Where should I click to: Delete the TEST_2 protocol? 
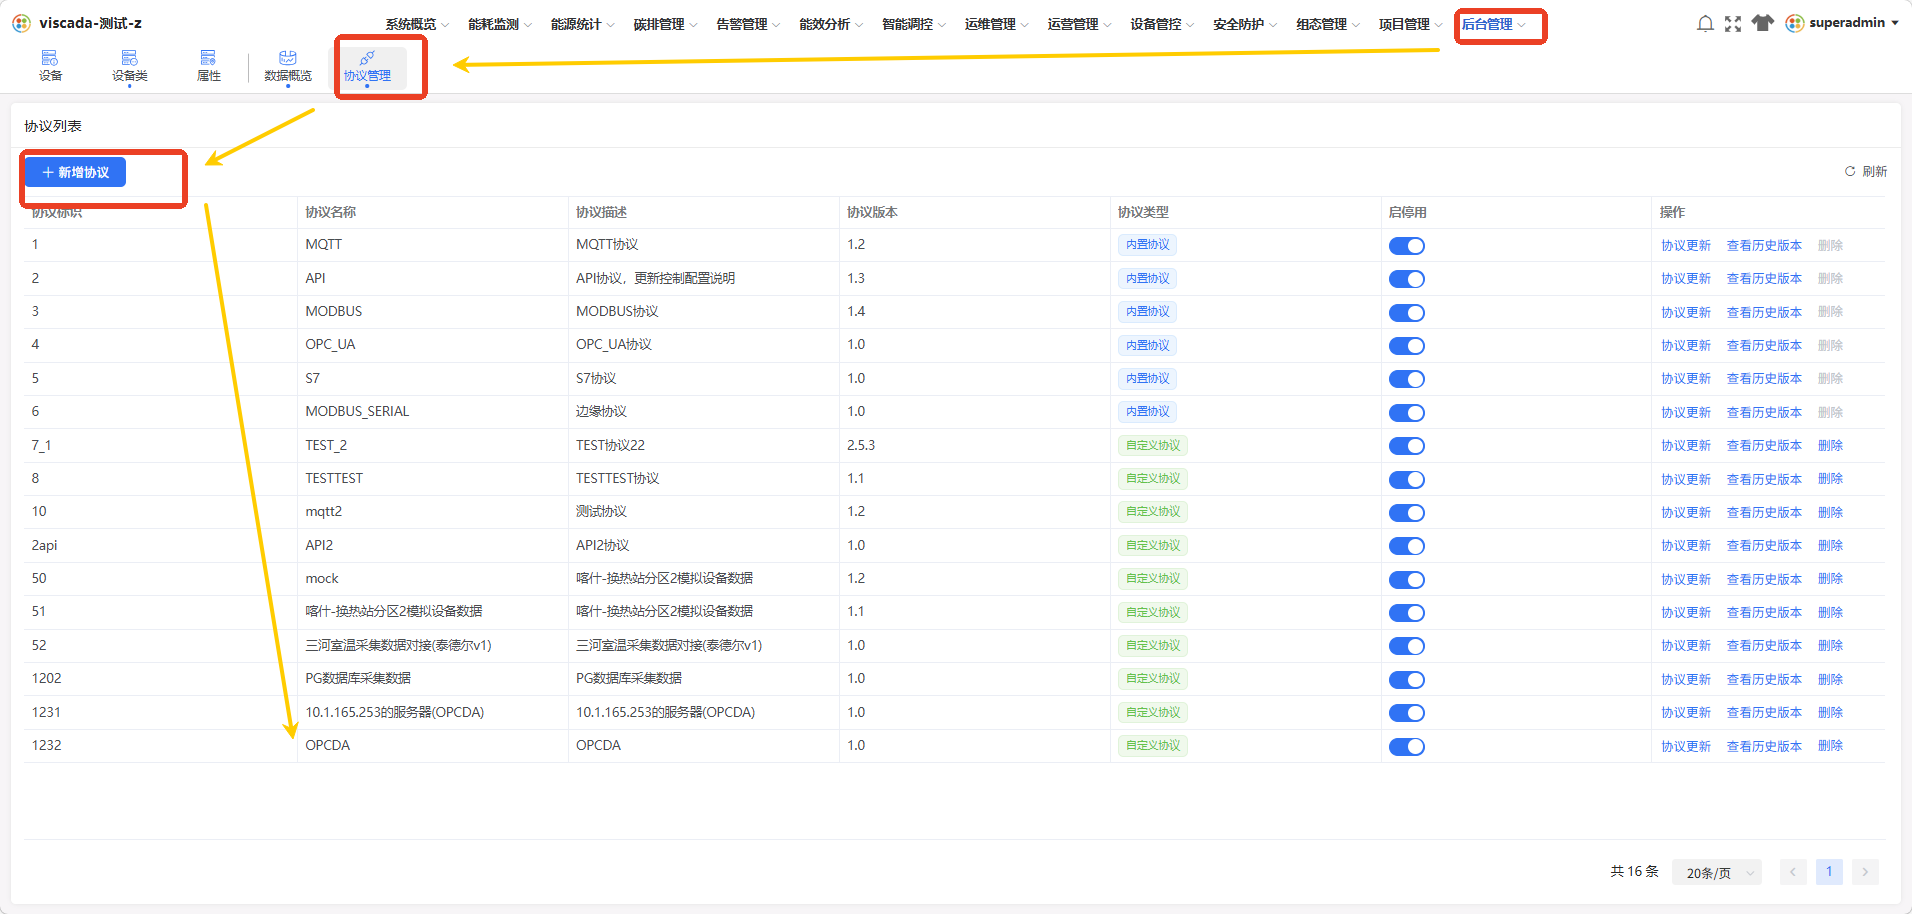(1830, 446)
